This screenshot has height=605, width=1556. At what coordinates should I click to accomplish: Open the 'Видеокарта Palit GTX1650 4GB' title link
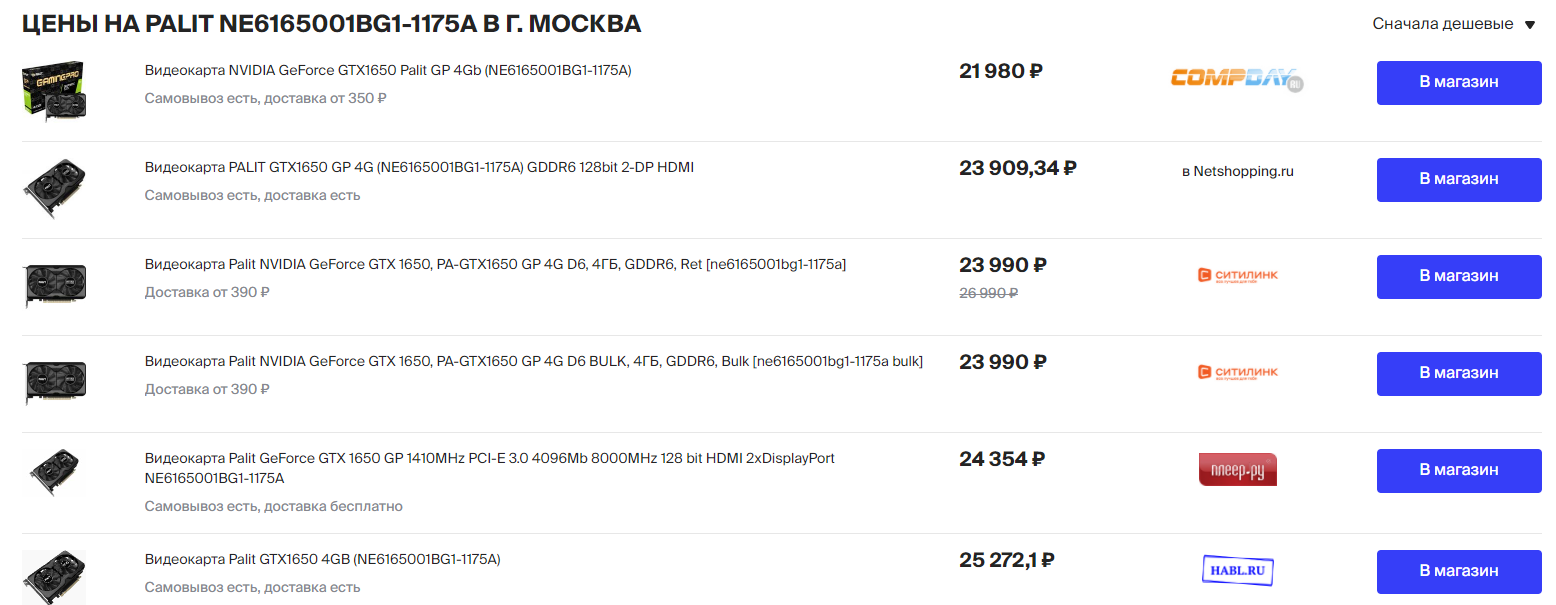pyautogui.click(x=322, y=559)
